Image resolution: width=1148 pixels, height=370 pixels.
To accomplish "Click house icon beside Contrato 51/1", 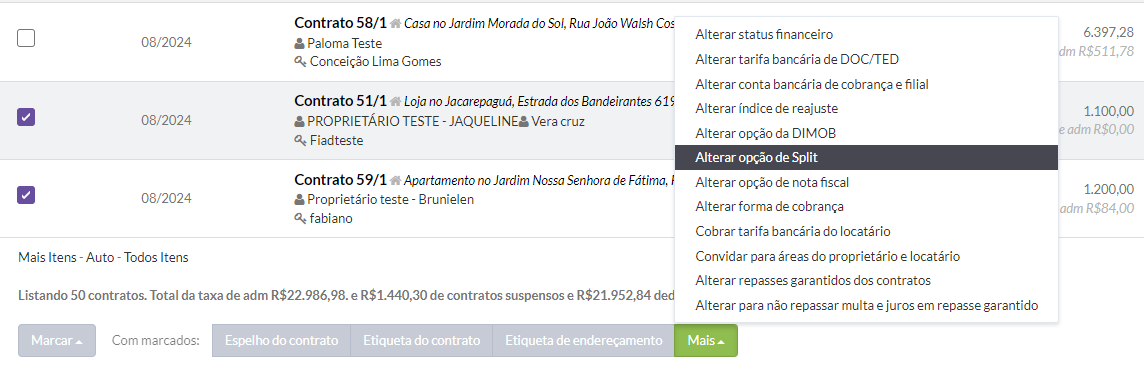I will [x=395, y=102].
